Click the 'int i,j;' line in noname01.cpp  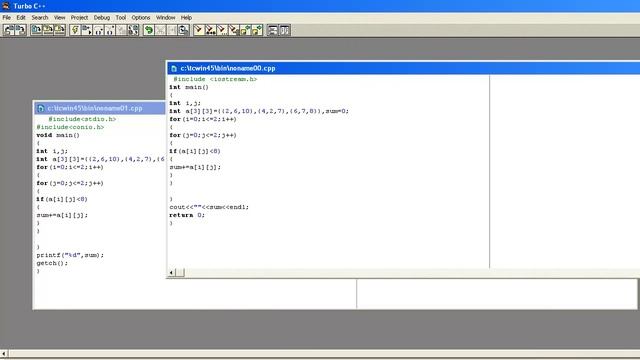[52, 151]
